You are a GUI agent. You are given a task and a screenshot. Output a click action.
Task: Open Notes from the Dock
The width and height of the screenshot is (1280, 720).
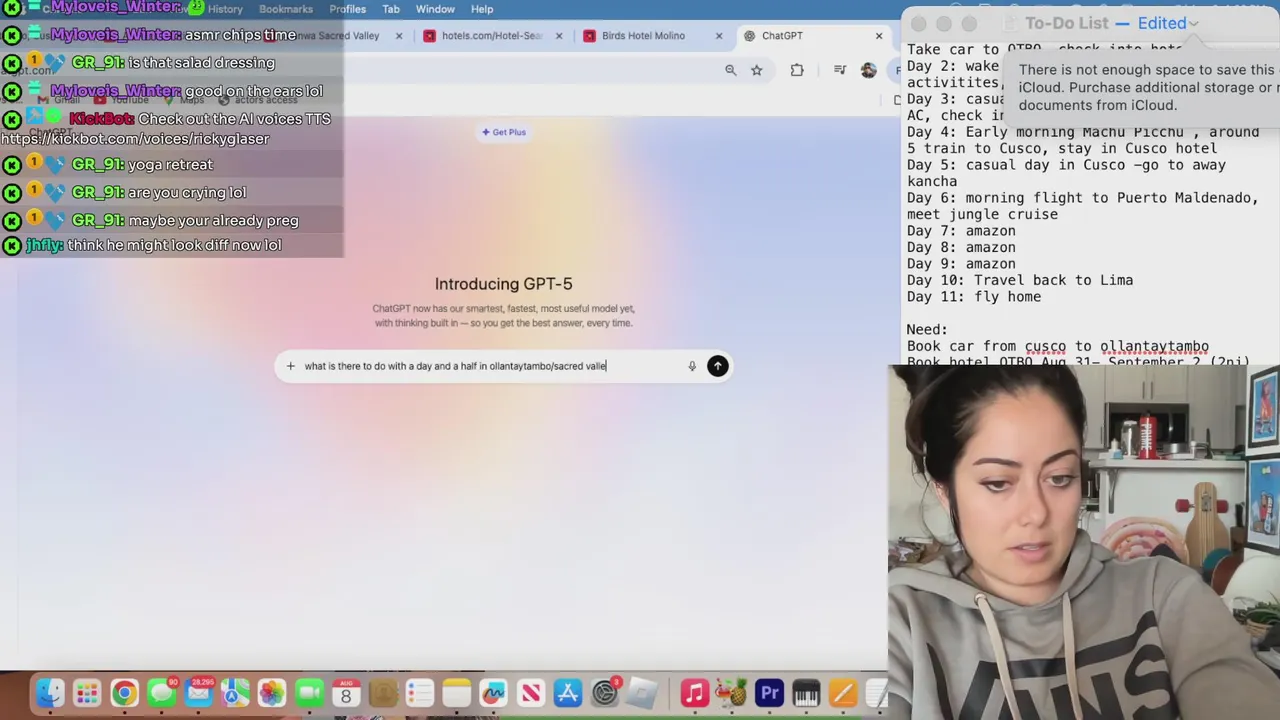point(457,693)
